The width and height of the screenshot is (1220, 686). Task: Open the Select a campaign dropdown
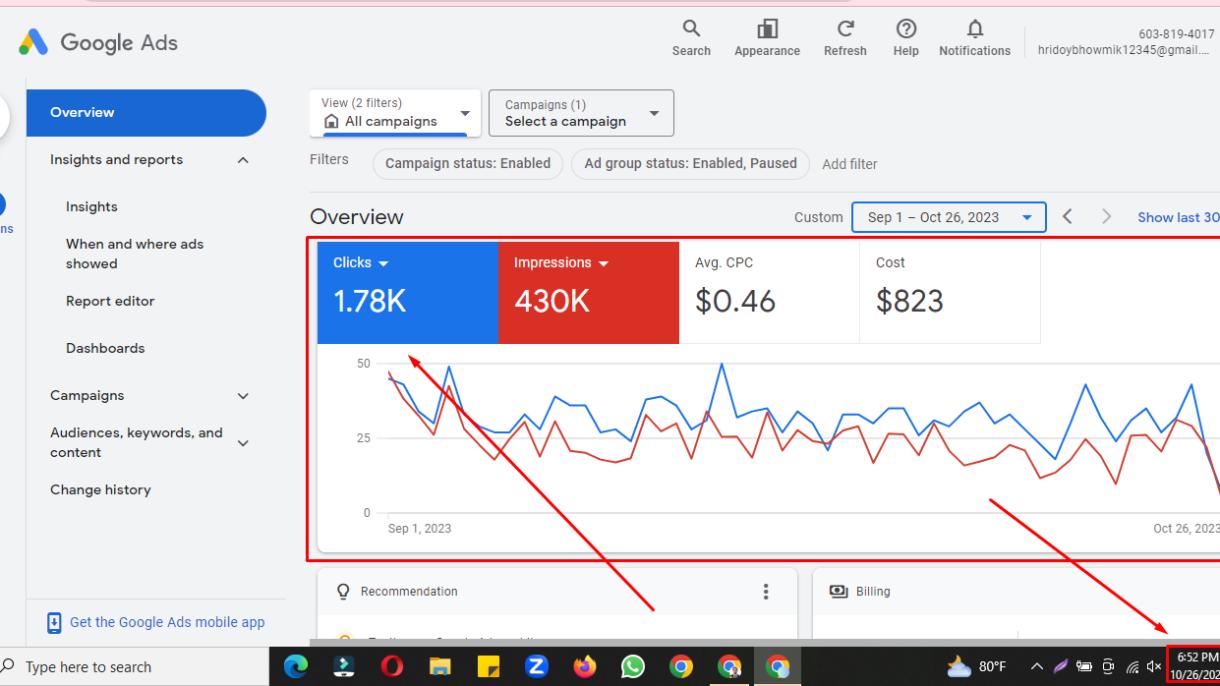(581, 113)
